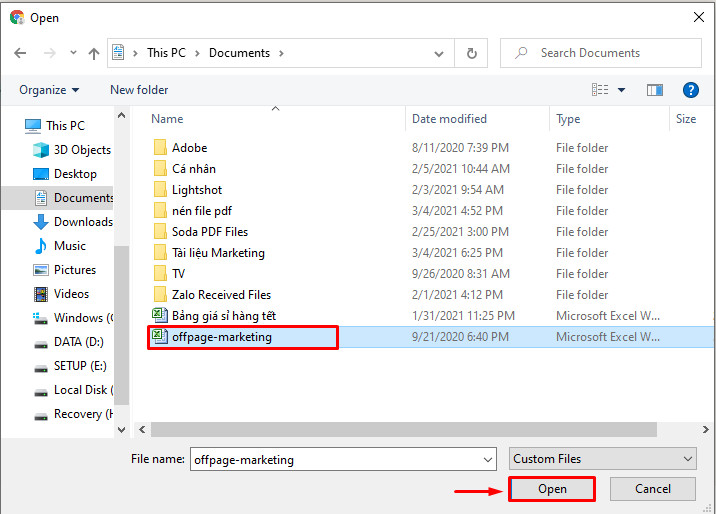Go back using the back arrow
This screenshot has height=514, width=716.
point(21,53)
